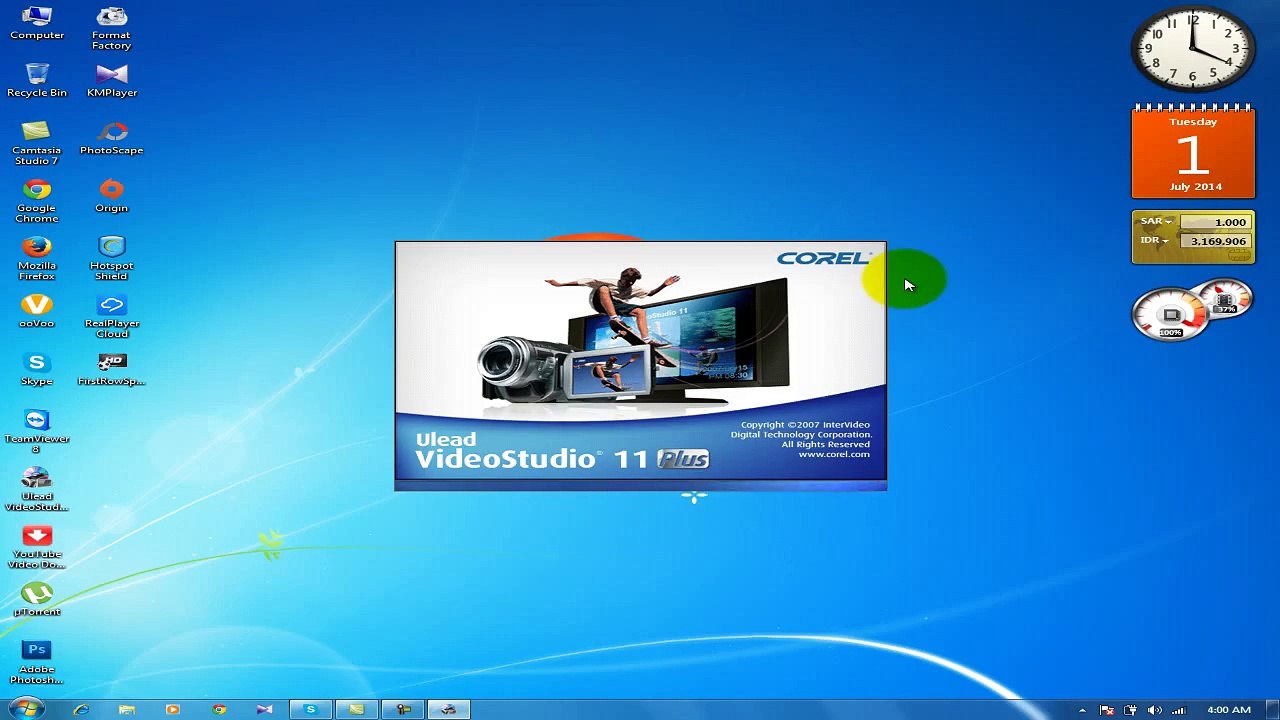The width and height of the screenshot is (1280, 720).
Task: Click the Tuesday 1 July calendar gadget
Action: point(1193,153)
